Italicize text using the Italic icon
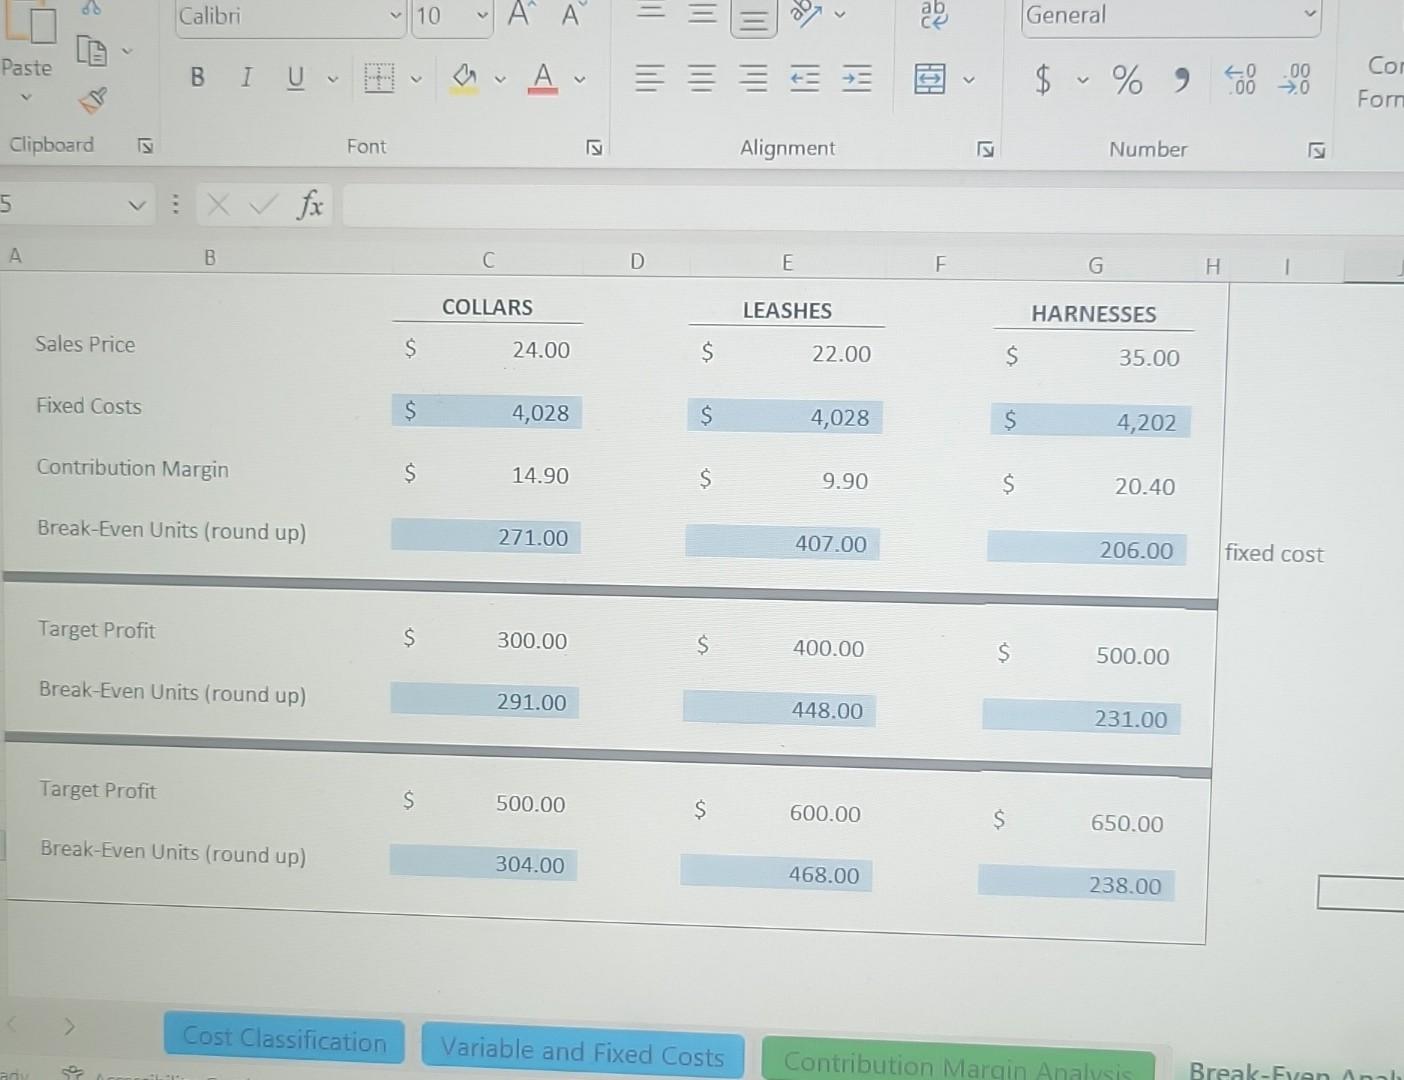1404x1080 pixels. click(246, 78)
